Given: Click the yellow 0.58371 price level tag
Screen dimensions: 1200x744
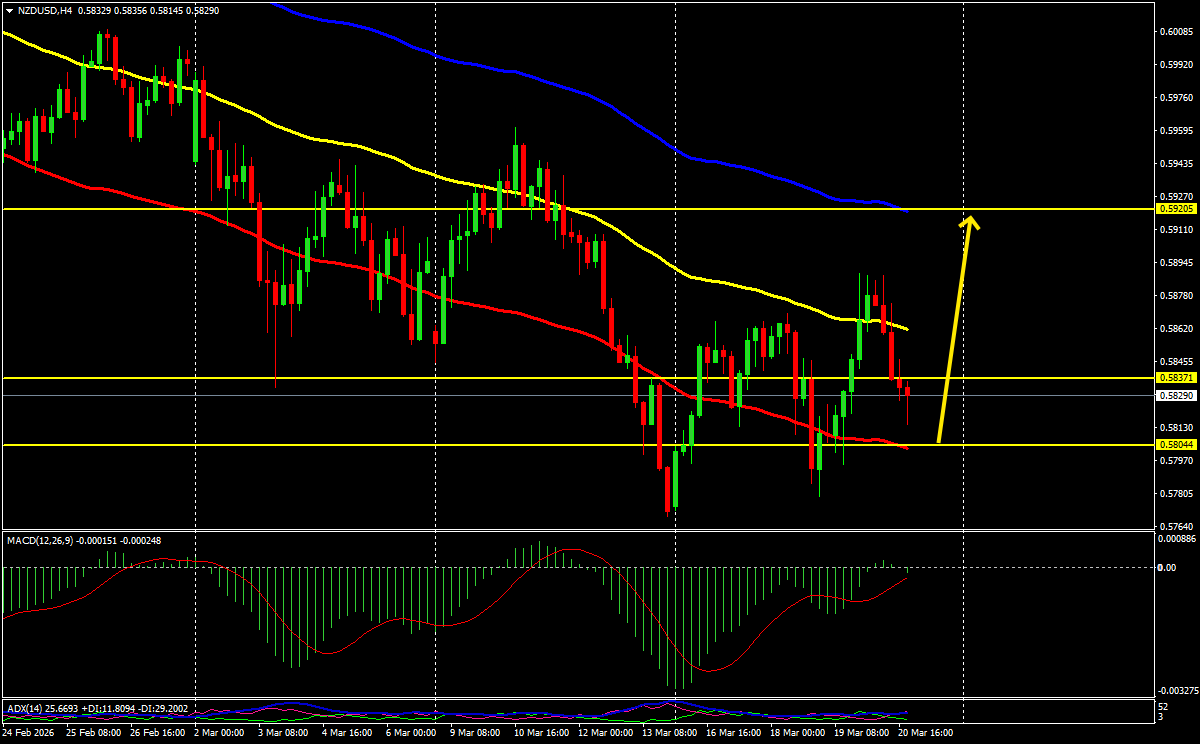Looking at the screenshot, I should point(1174,378).
